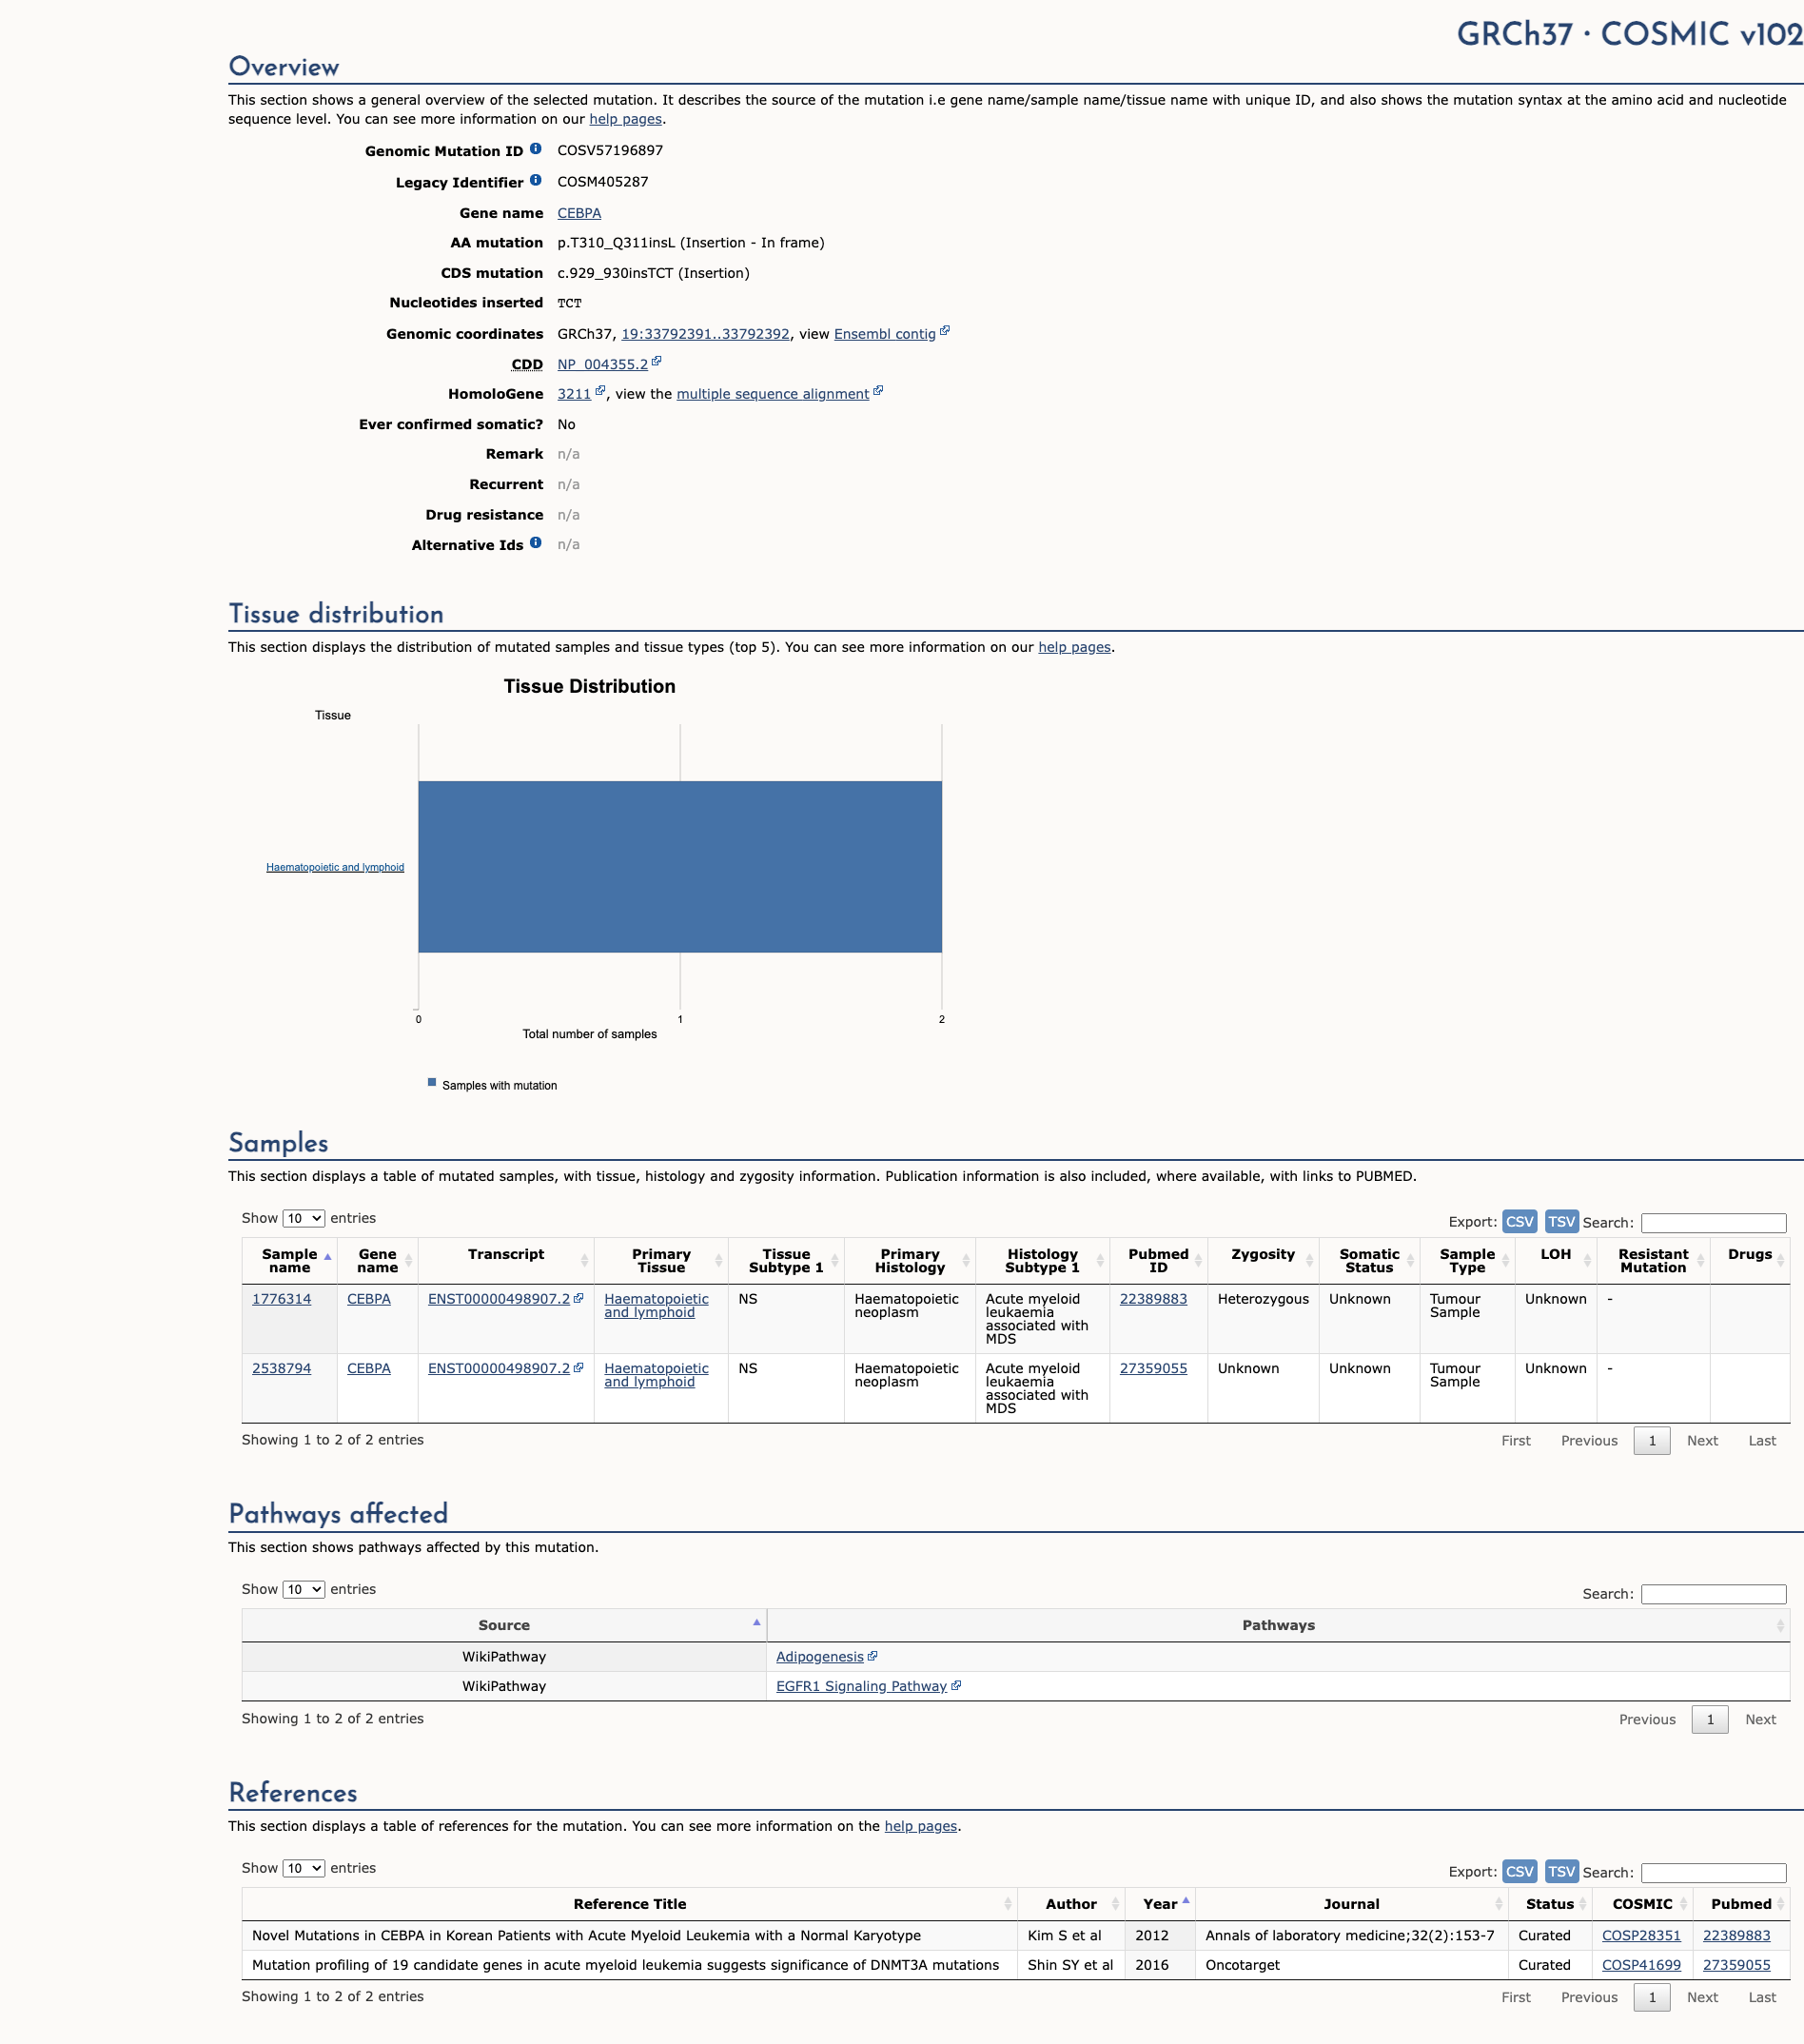This screenshot has height=2044, width=1804.
Task: Open the References table entries-per-page dropdown
Action: pyautogui.click(x=304, y=1868)
